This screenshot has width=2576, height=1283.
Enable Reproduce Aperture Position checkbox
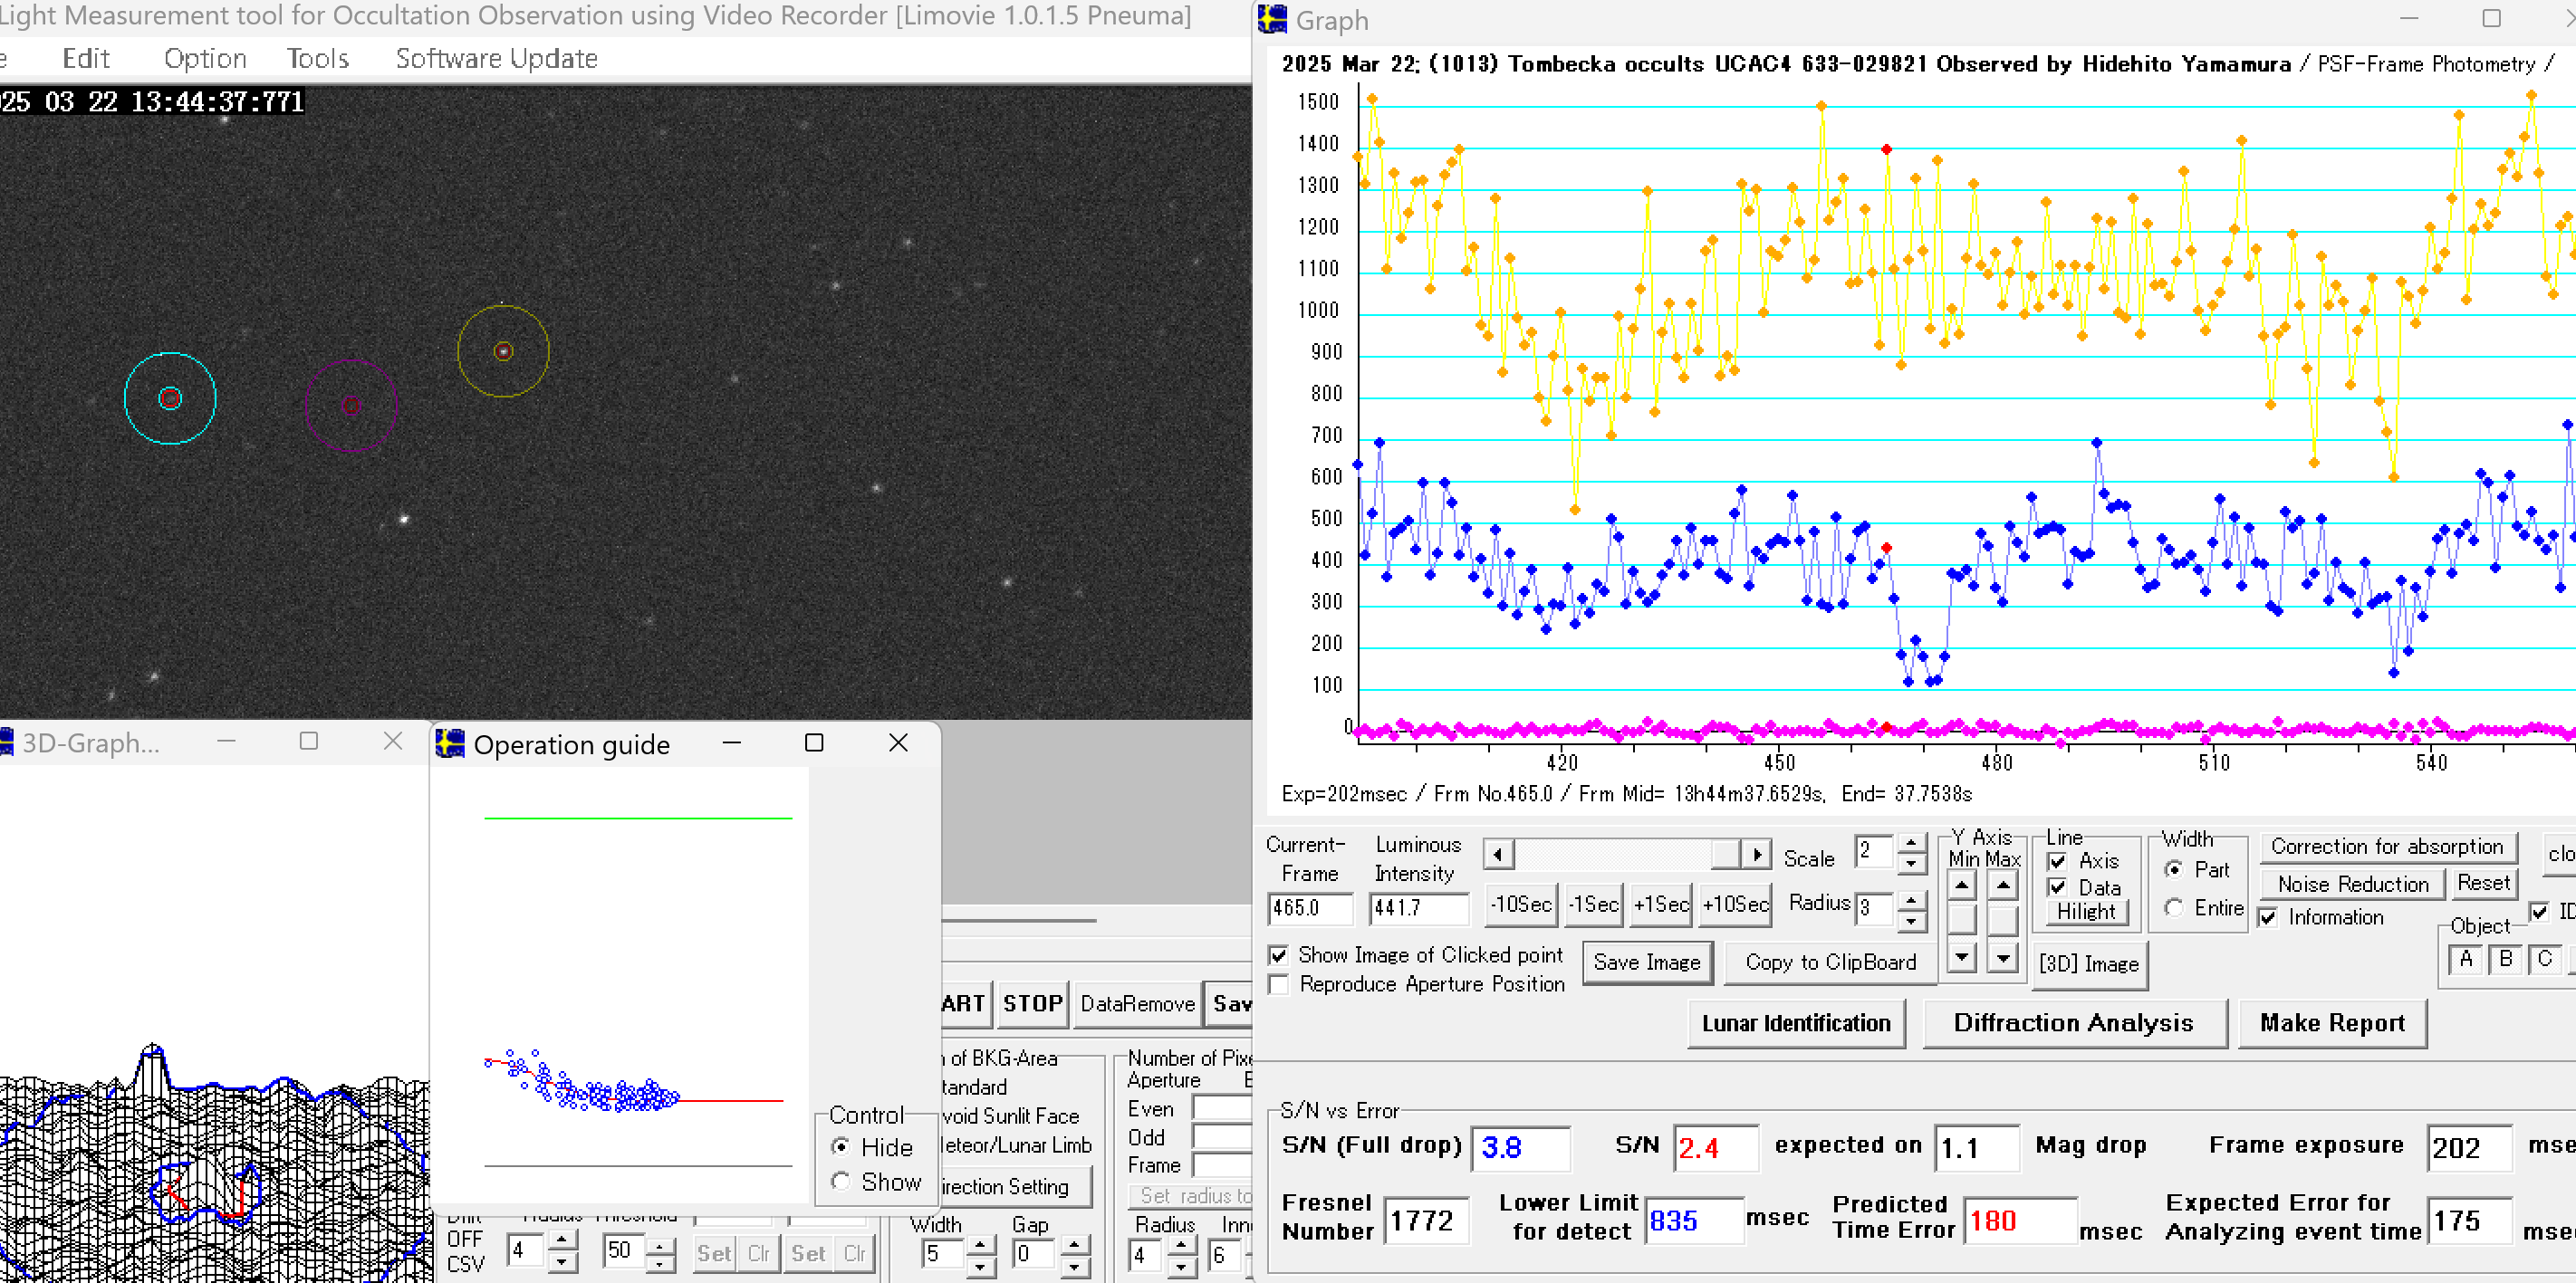[1278, 984]
